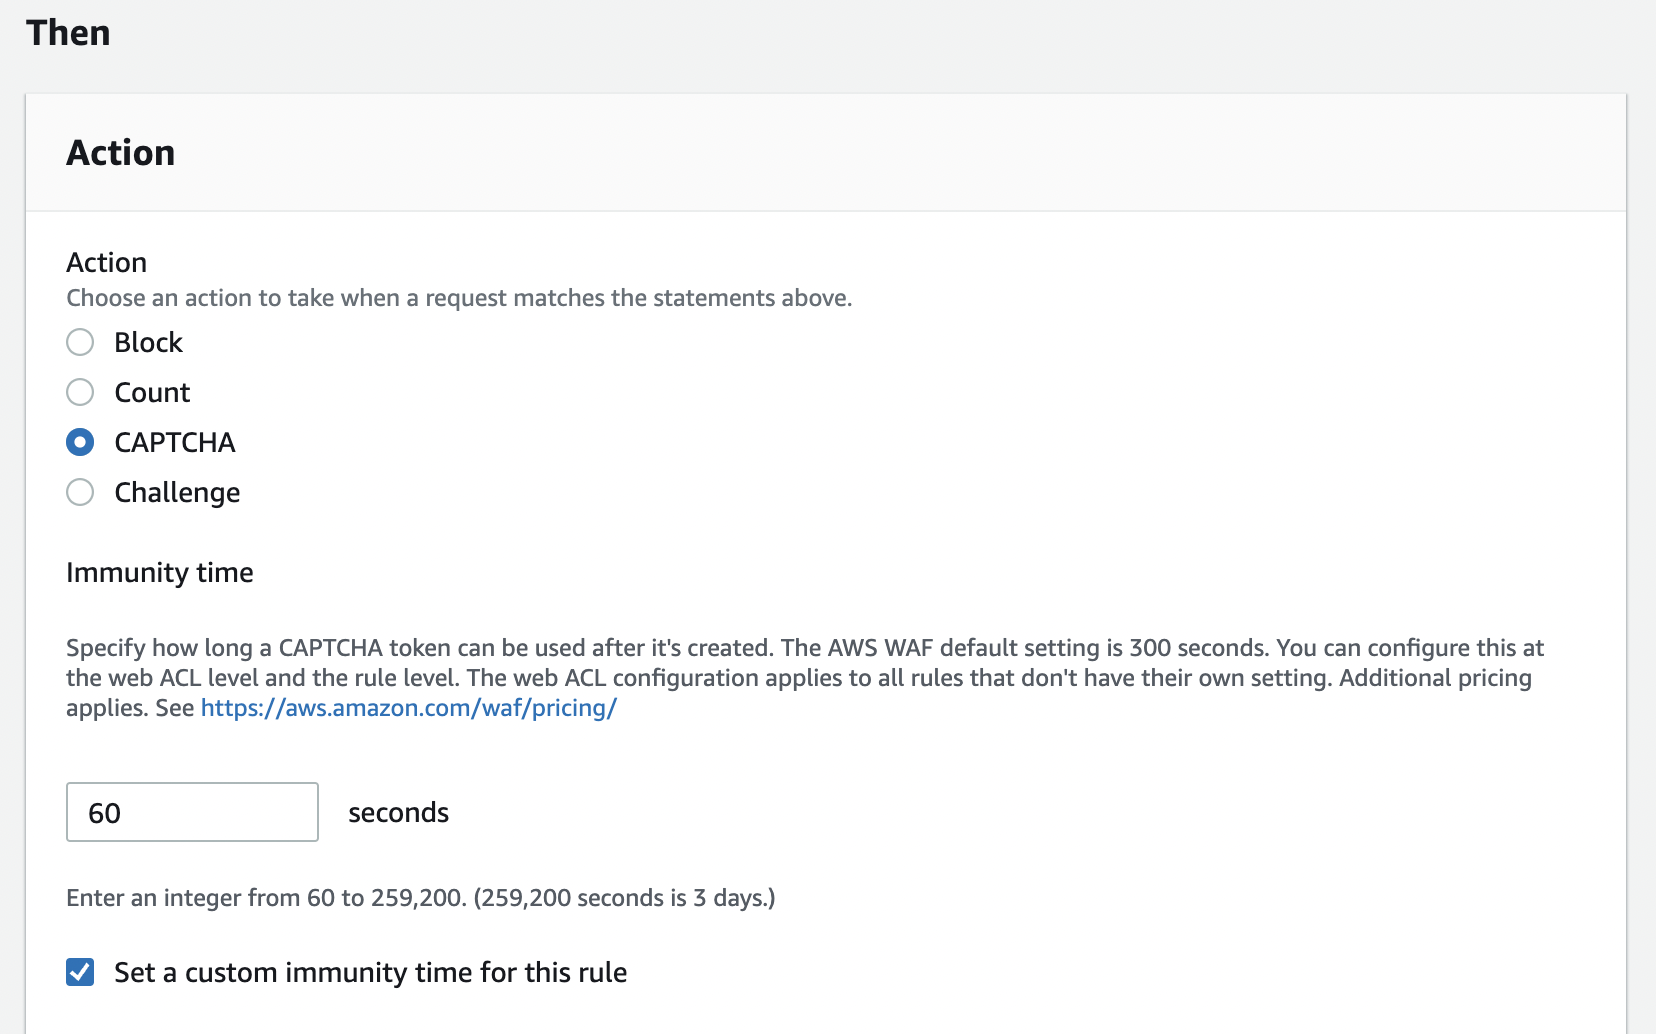
Task: Uncheck the custom immunity time checkbox
Action: [80, 972]
